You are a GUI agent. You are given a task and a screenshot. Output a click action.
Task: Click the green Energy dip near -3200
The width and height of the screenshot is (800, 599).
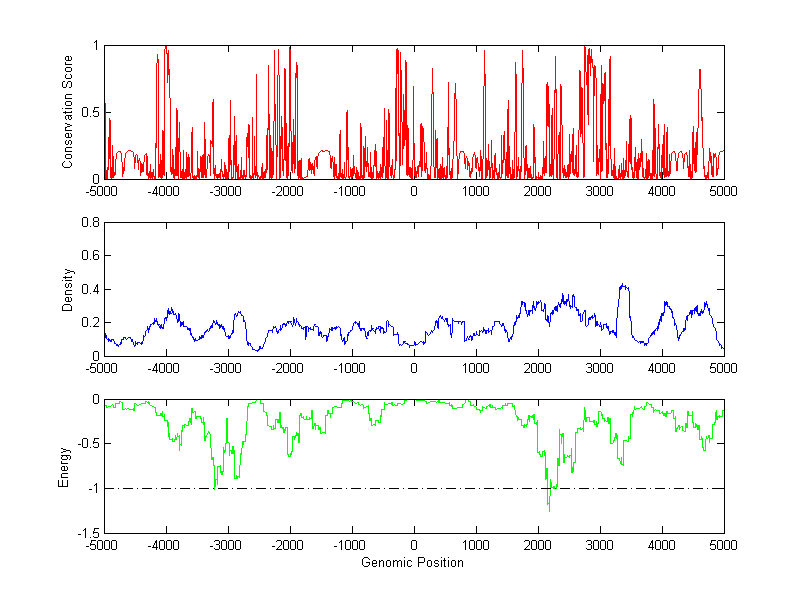point(215,485)
